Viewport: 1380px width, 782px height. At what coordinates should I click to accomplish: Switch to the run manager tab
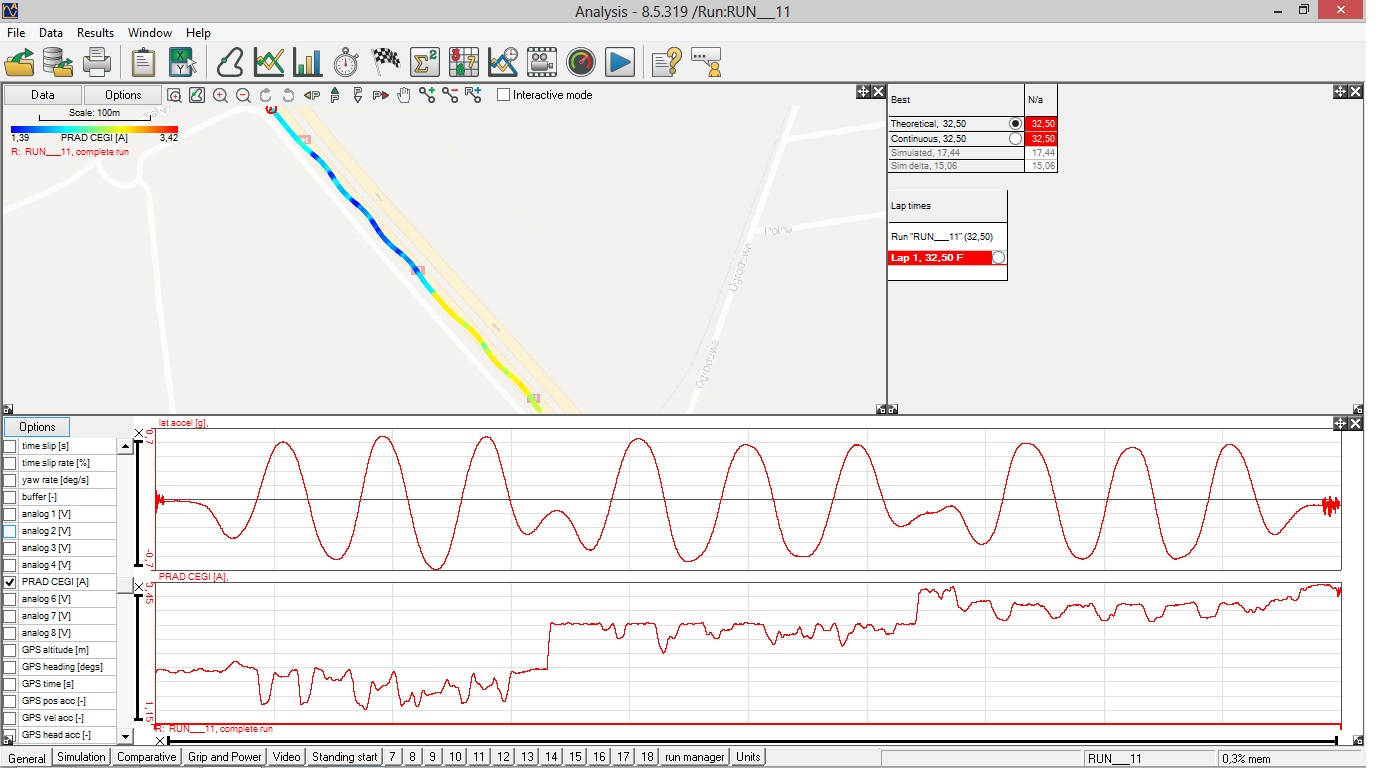click(695, 757)
